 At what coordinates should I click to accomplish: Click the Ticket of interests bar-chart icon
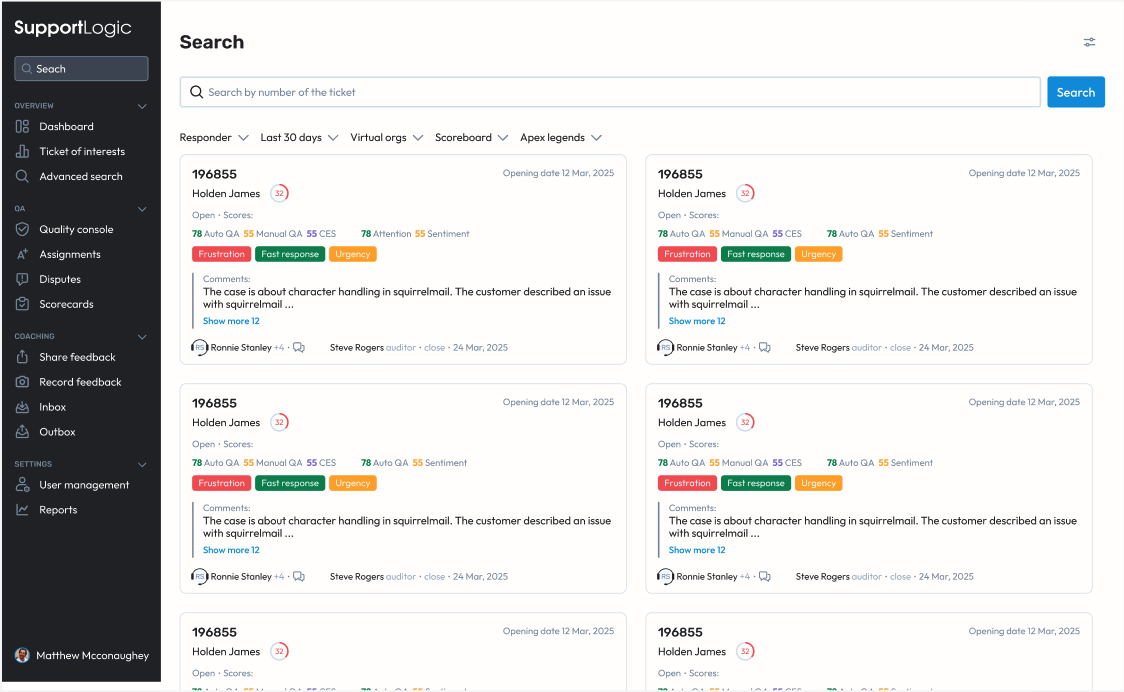point(22,151)
